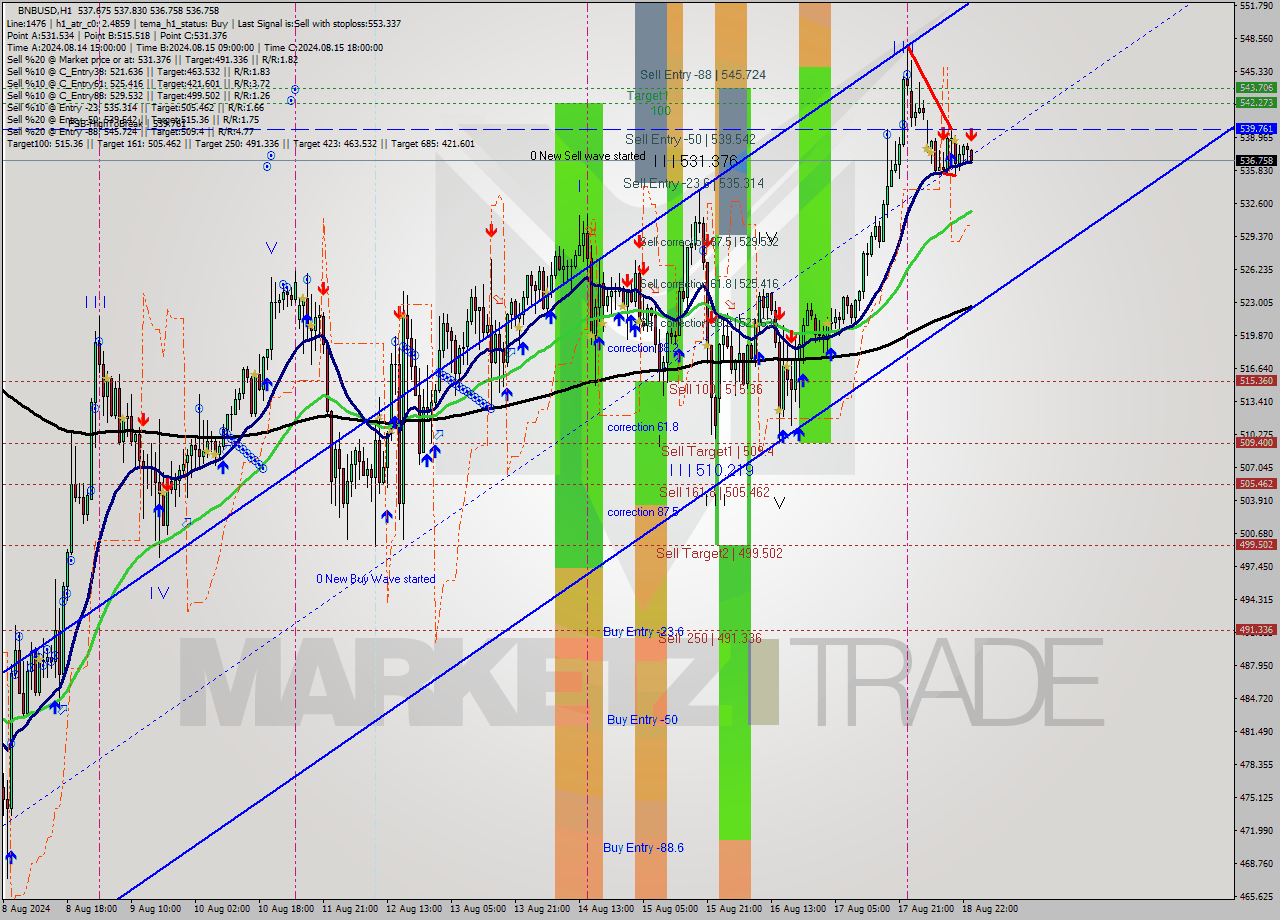
Task: Click the red 499.502 price tag
Action: tap(1256, 545)
